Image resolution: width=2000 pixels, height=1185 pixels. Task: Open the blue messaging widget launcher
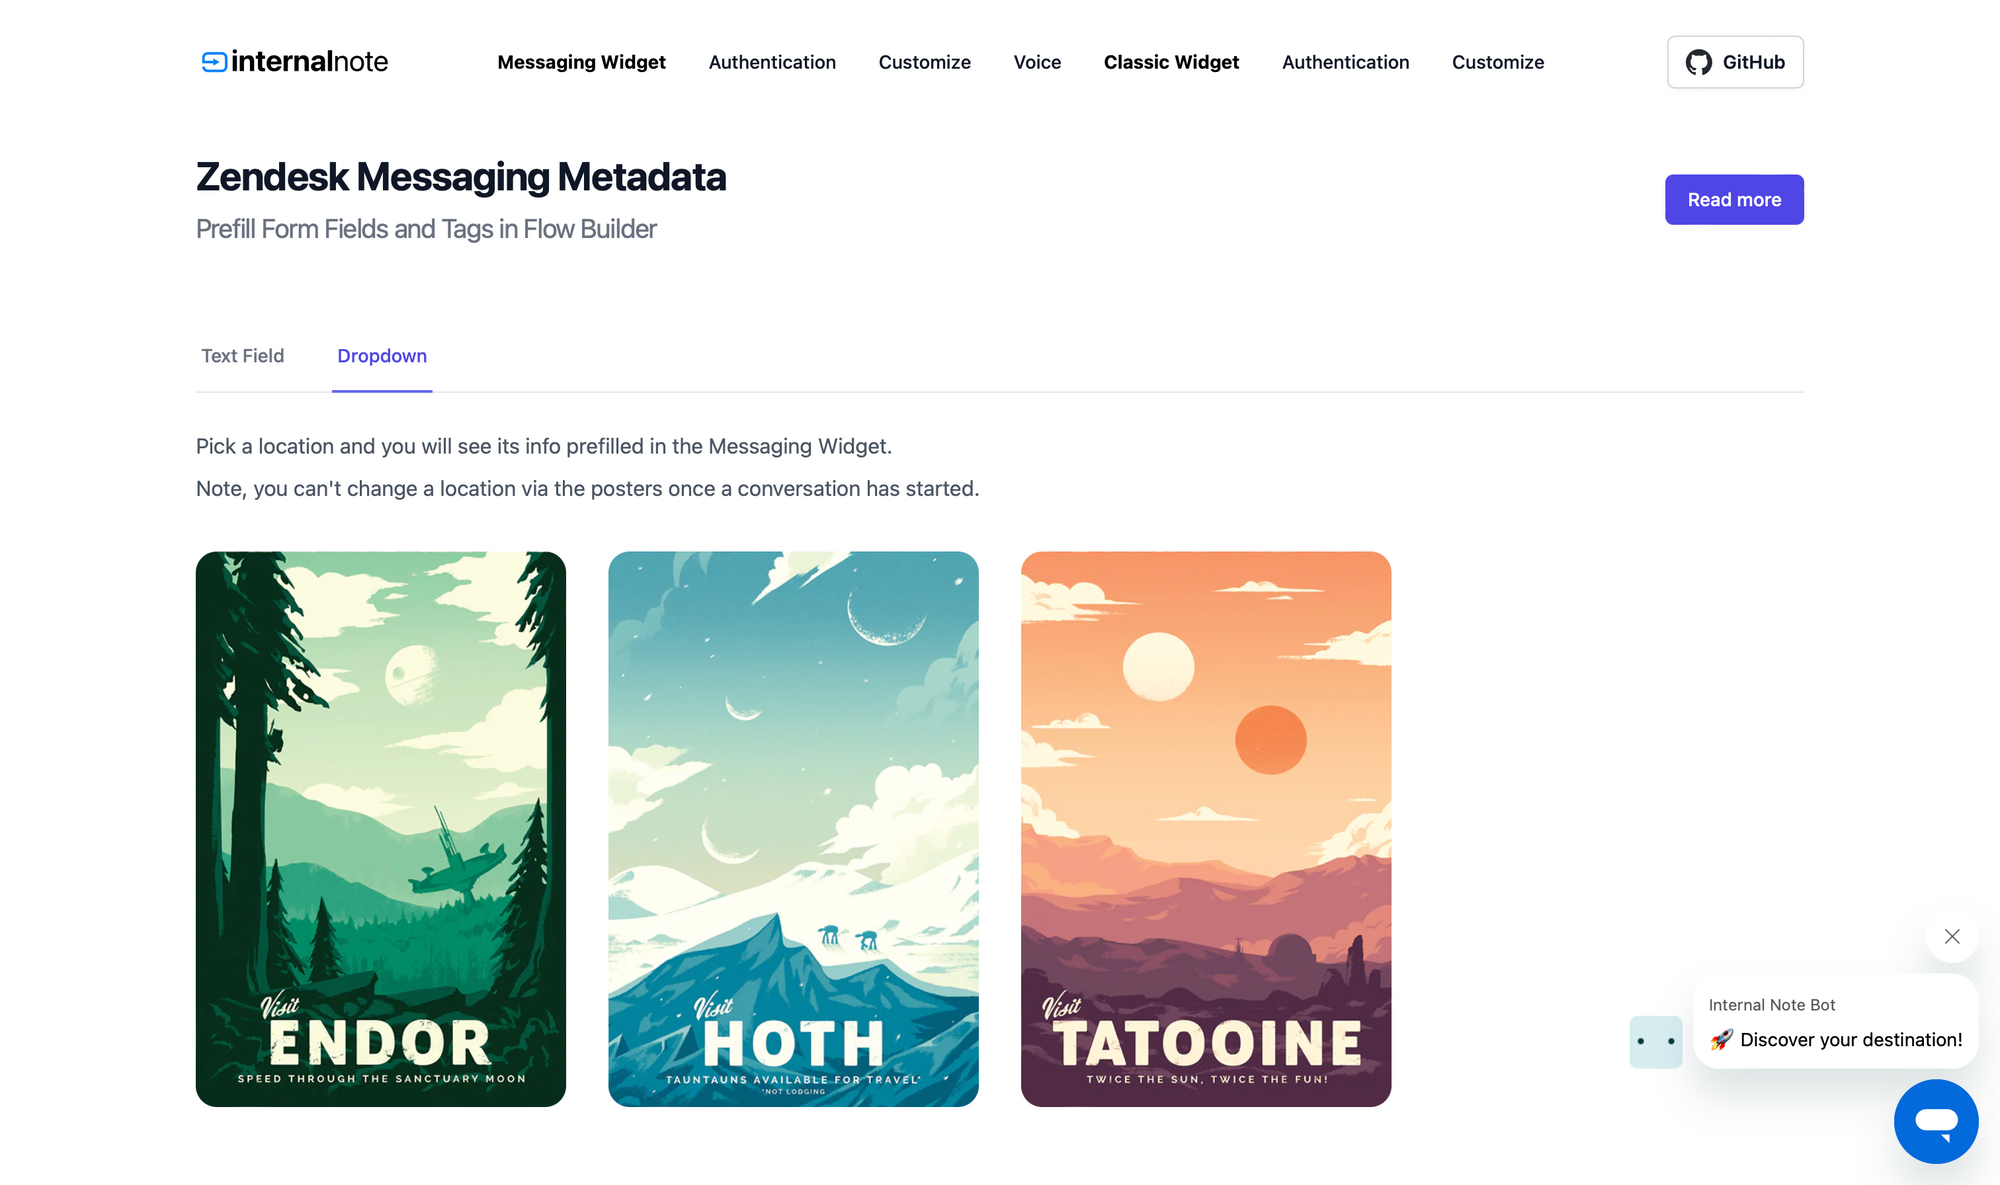pyautogui.click(x=1936, y=1121)
